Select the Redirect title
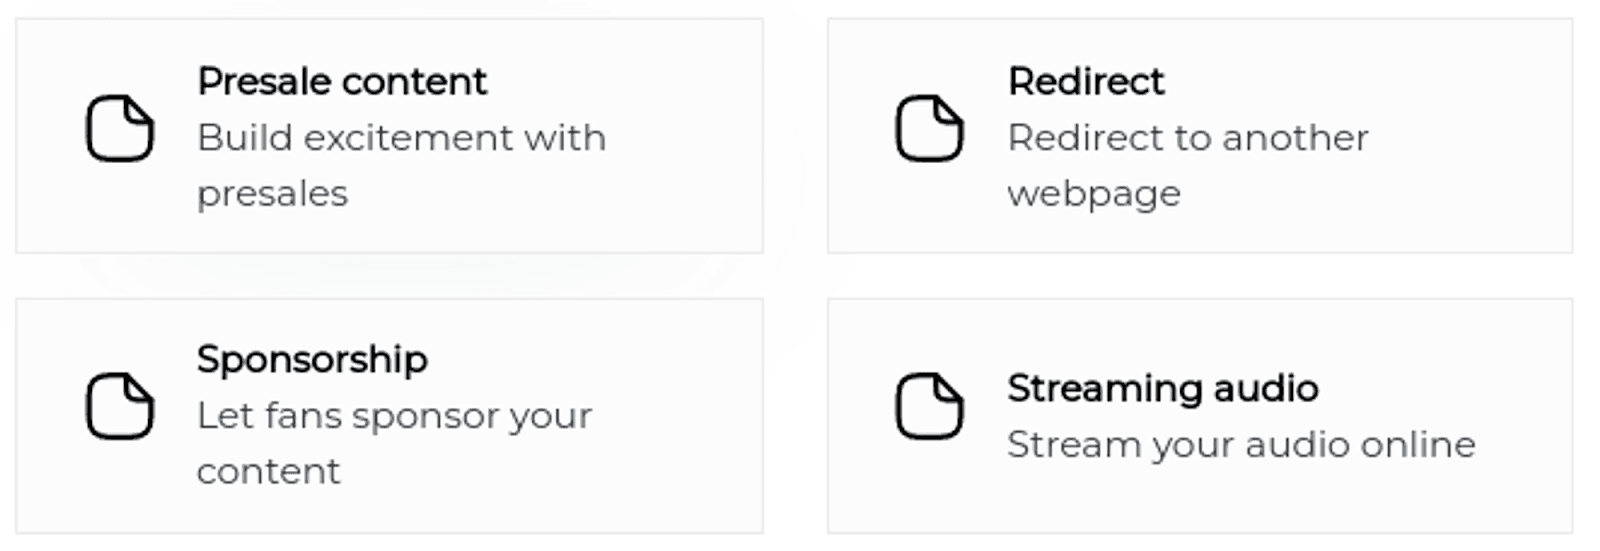1600x551 pixels. click(1086, 81)
